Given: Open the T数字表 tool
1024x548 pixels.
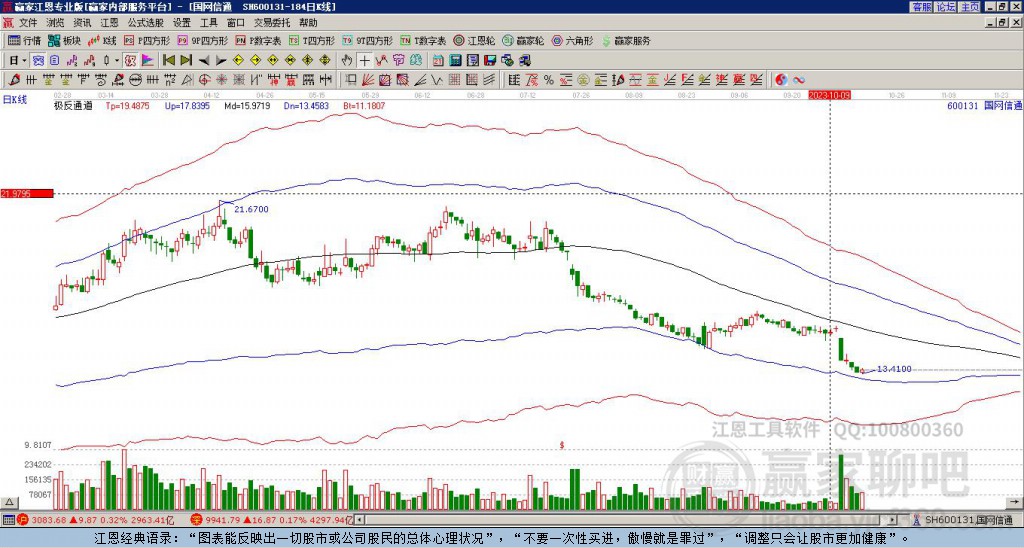Looking at the screenshot, I should click(423, 40).
